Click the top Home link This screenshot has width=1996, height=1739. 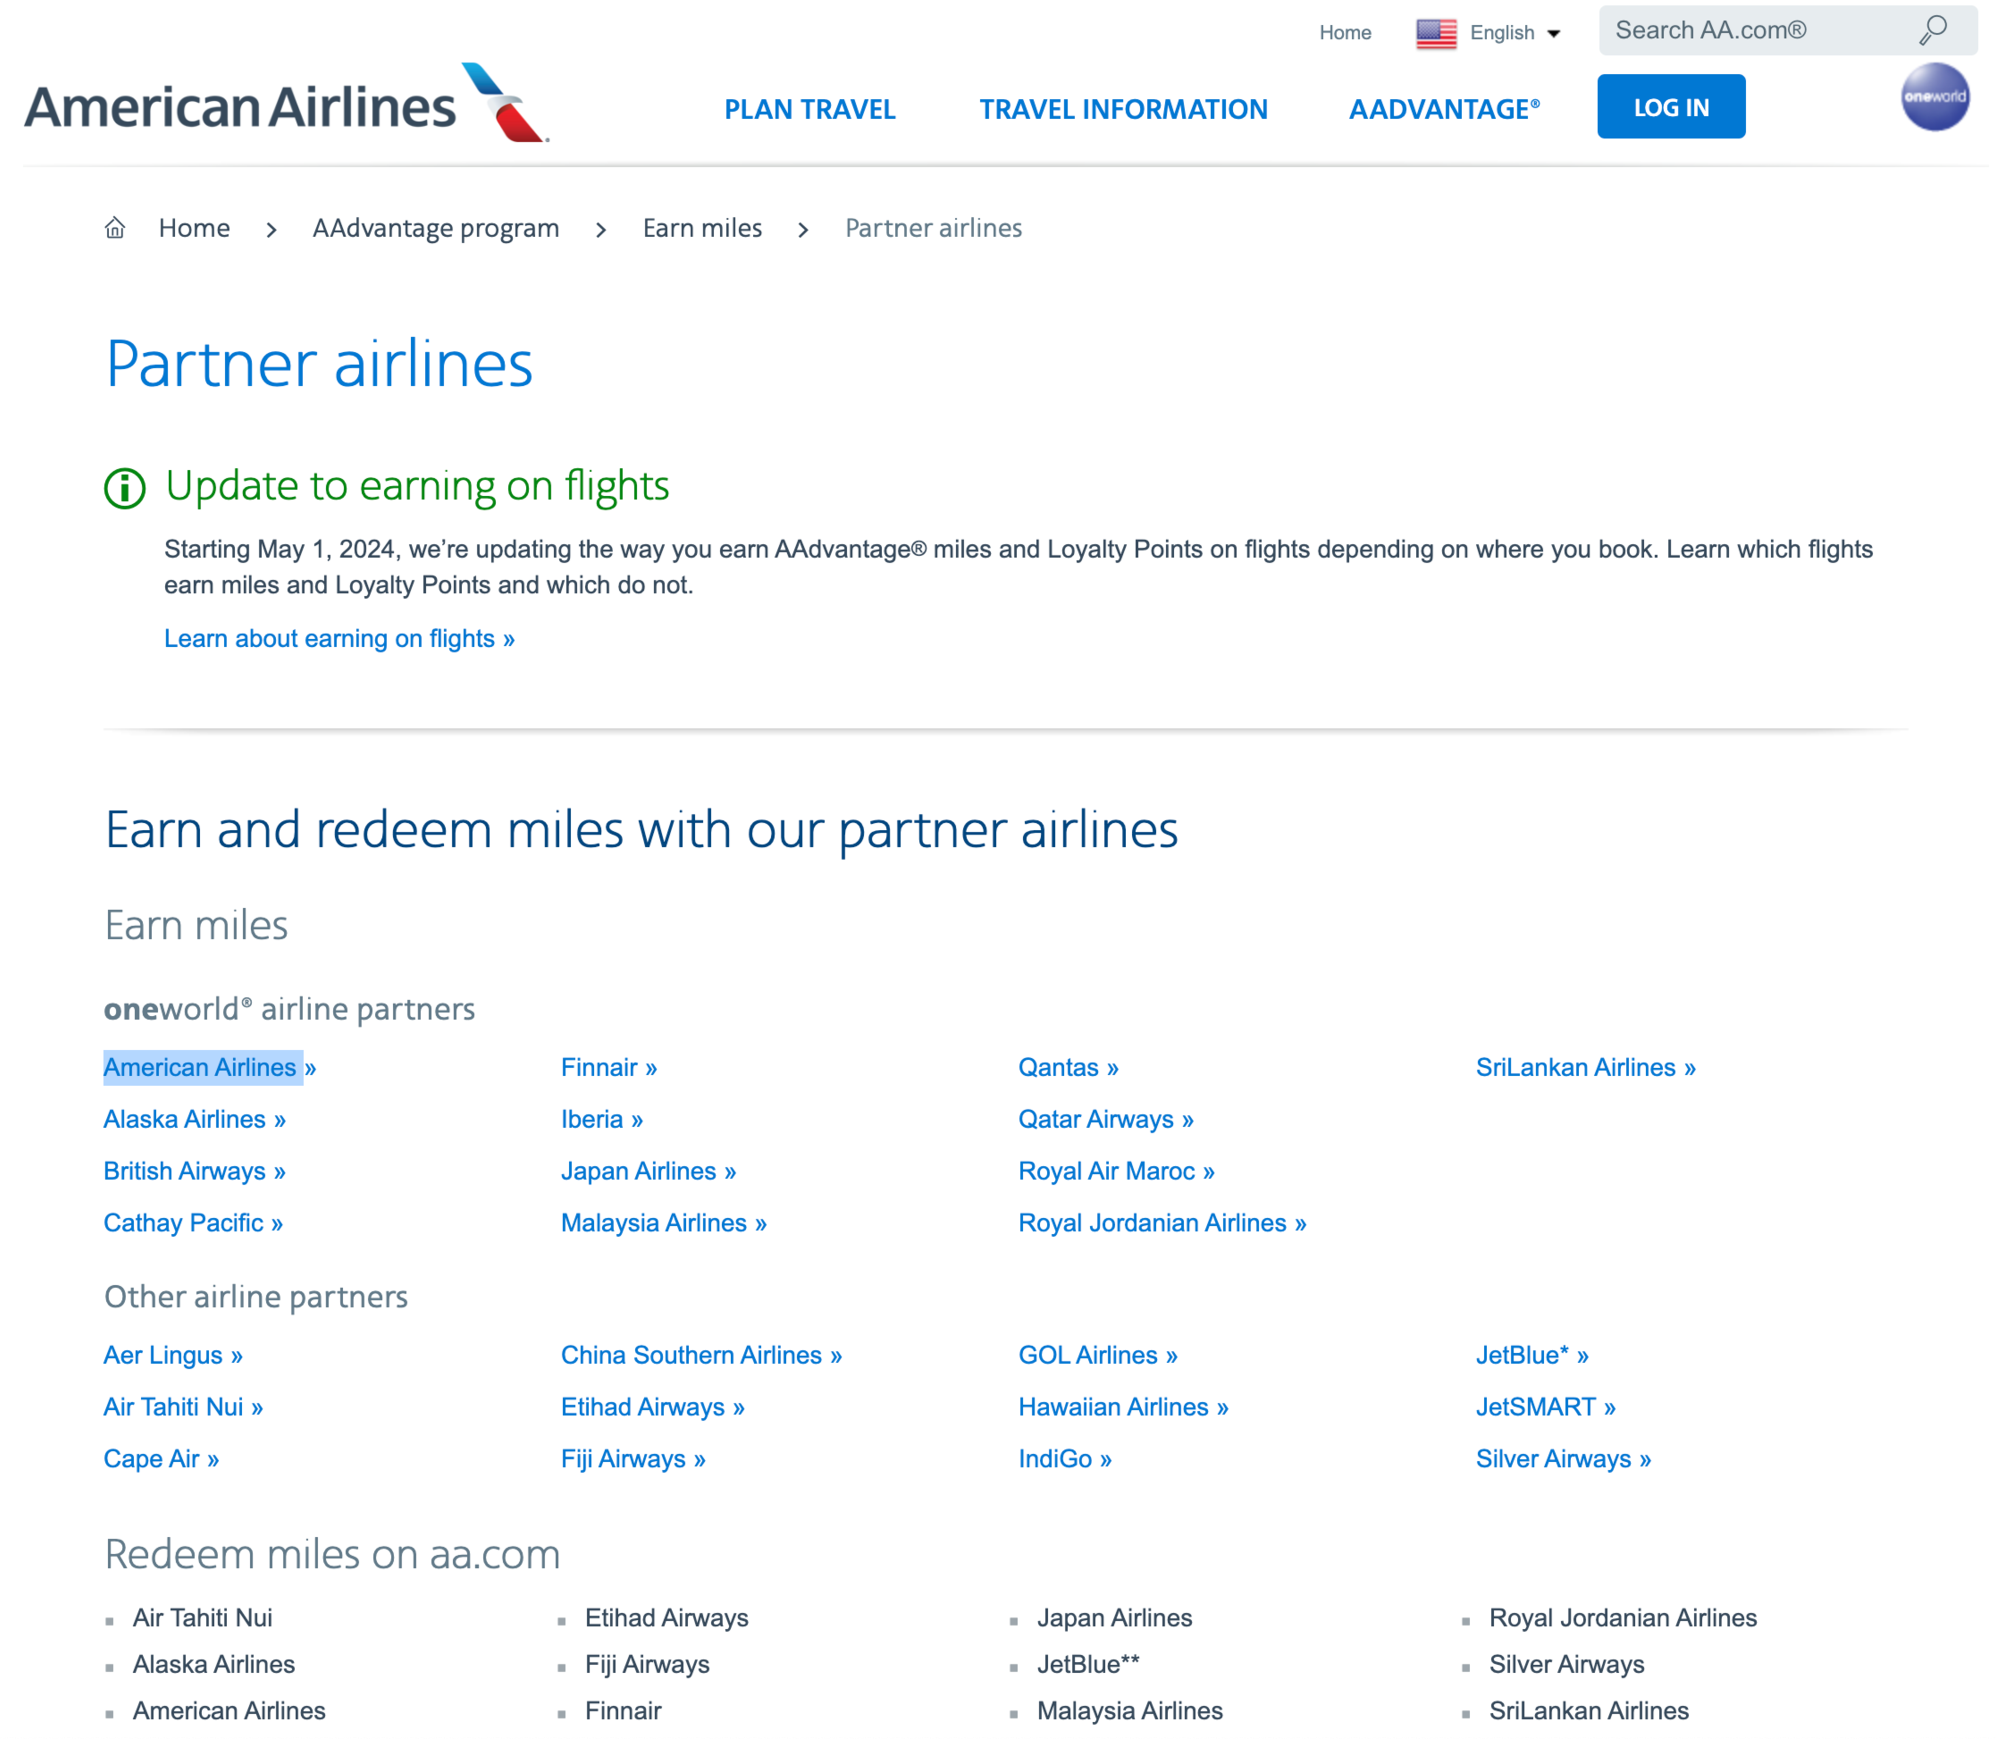(x=1344, y=33)
